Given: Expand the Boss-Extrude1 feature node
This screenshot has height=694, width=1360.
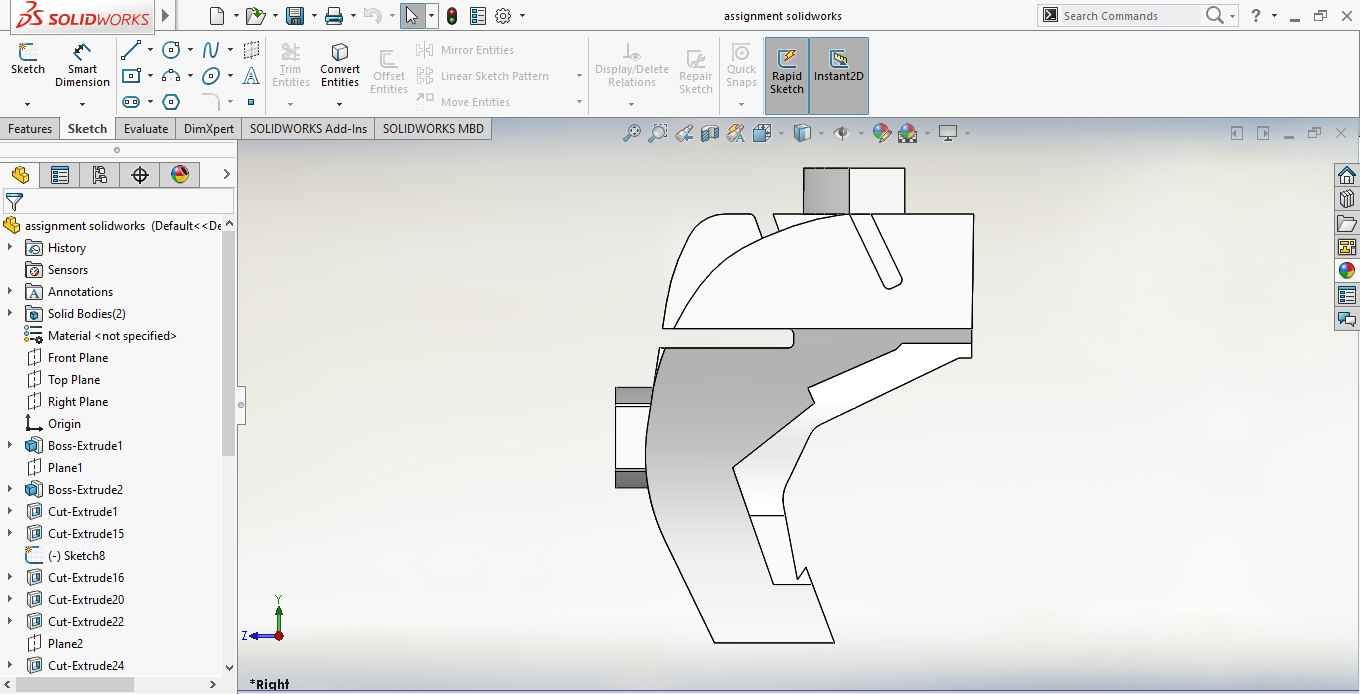Looking at the screenshot, I should [x=10, y=446].
